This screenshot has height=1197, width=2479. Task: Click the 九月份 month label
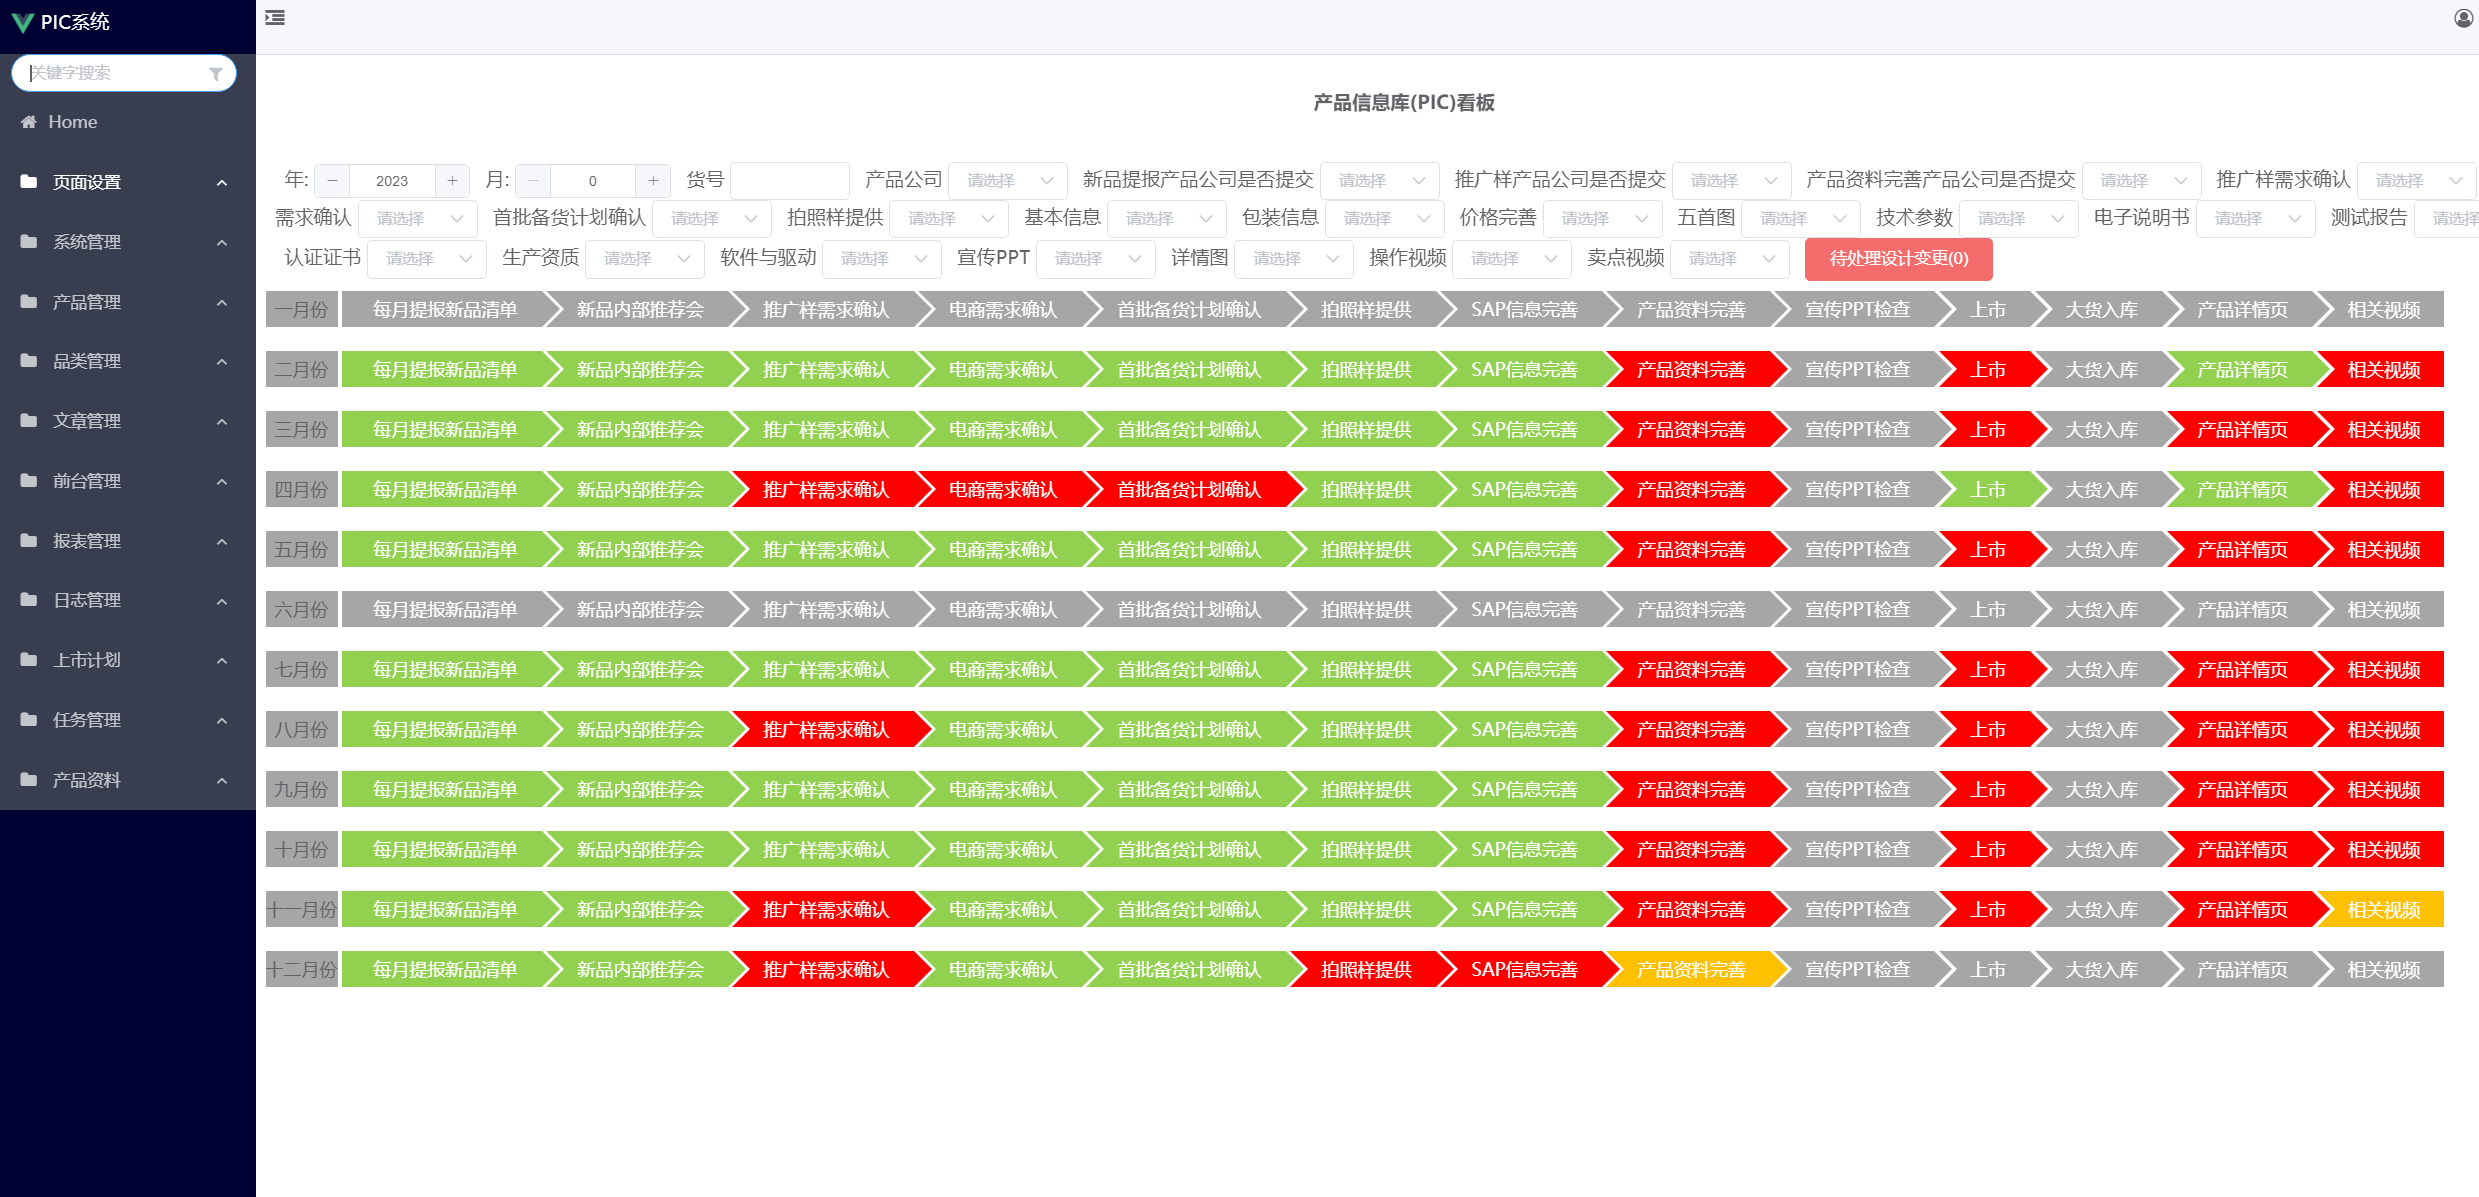301,790
